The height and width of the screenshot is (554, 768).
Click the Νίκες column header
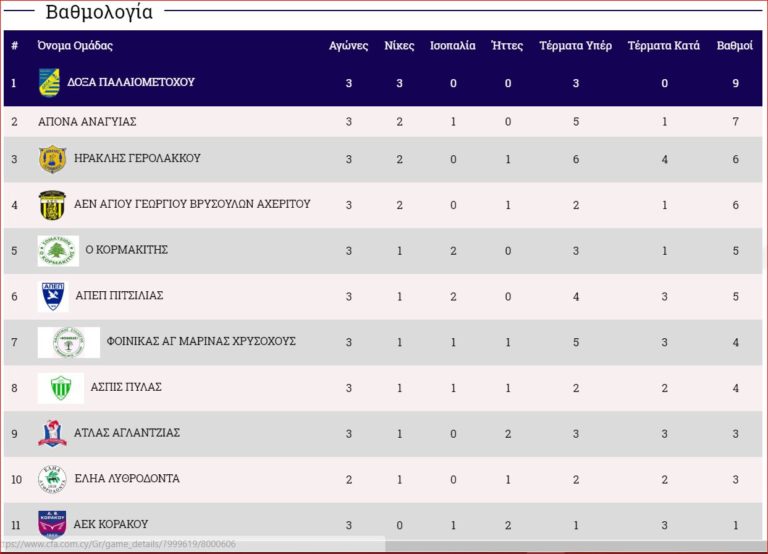pos(399,46)
